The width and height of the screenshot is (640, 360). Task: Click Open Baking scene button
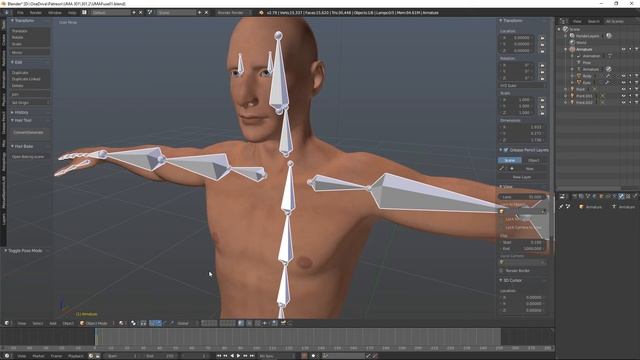pos(29,157)
